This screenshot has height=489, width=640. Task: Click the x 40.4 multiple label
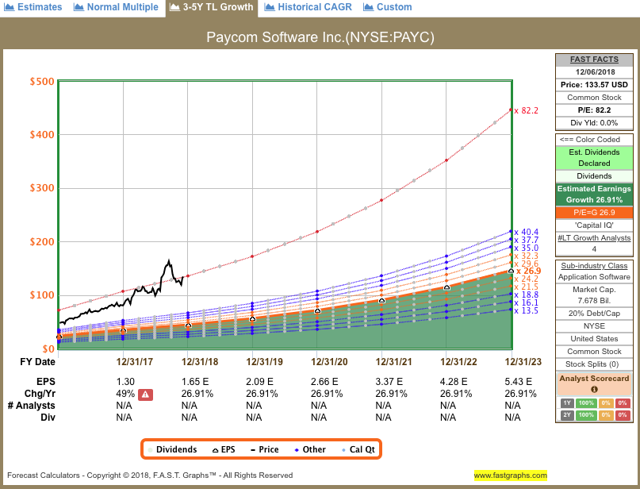[527, 232]
